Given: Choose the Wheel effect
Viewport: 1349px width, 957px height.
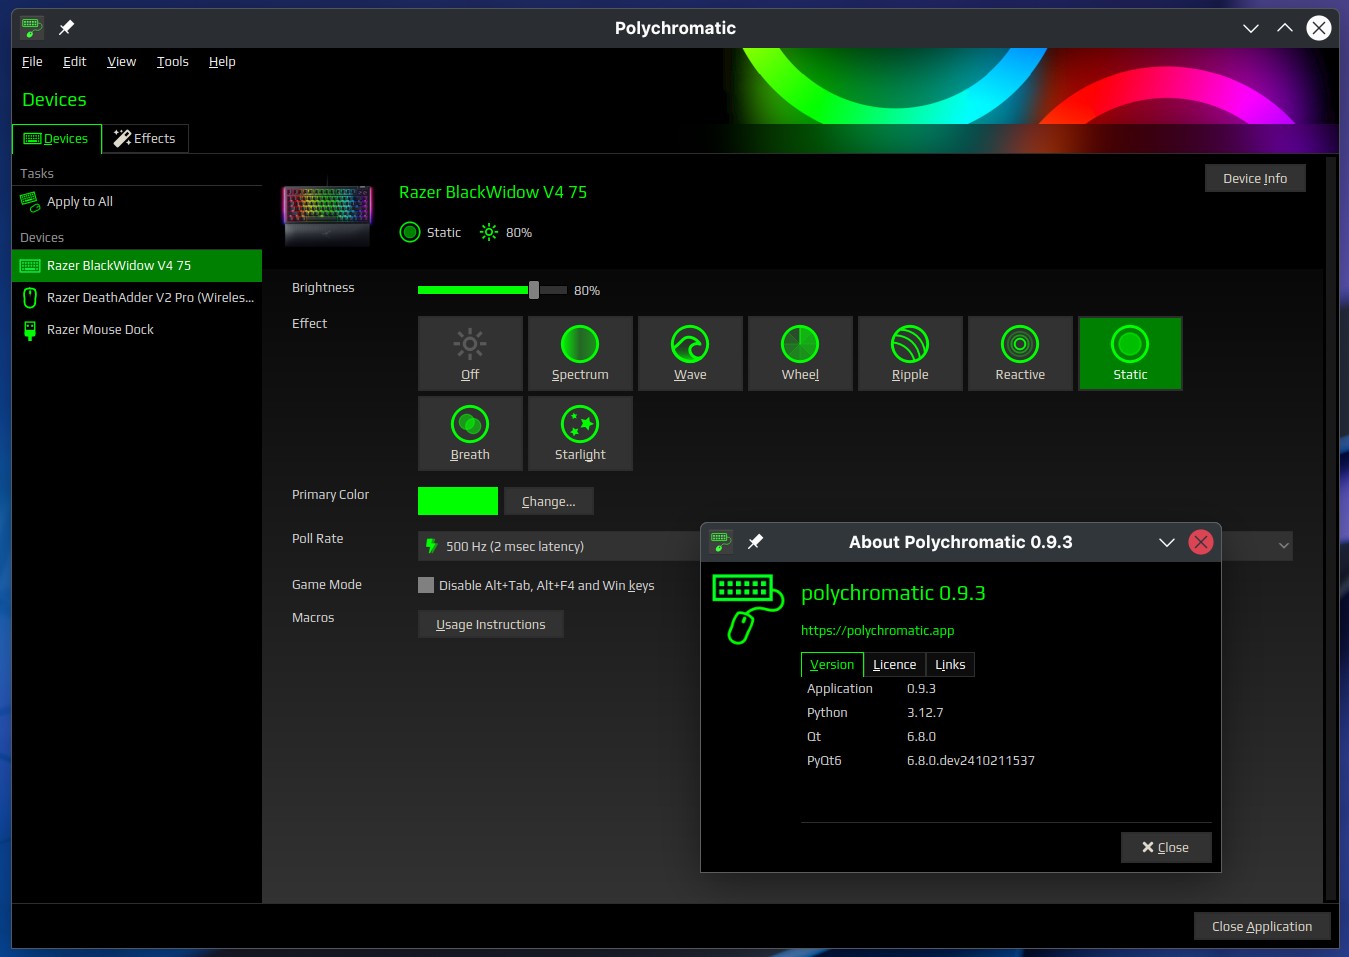Looking at the screenshot, I should tap(800, 353).
